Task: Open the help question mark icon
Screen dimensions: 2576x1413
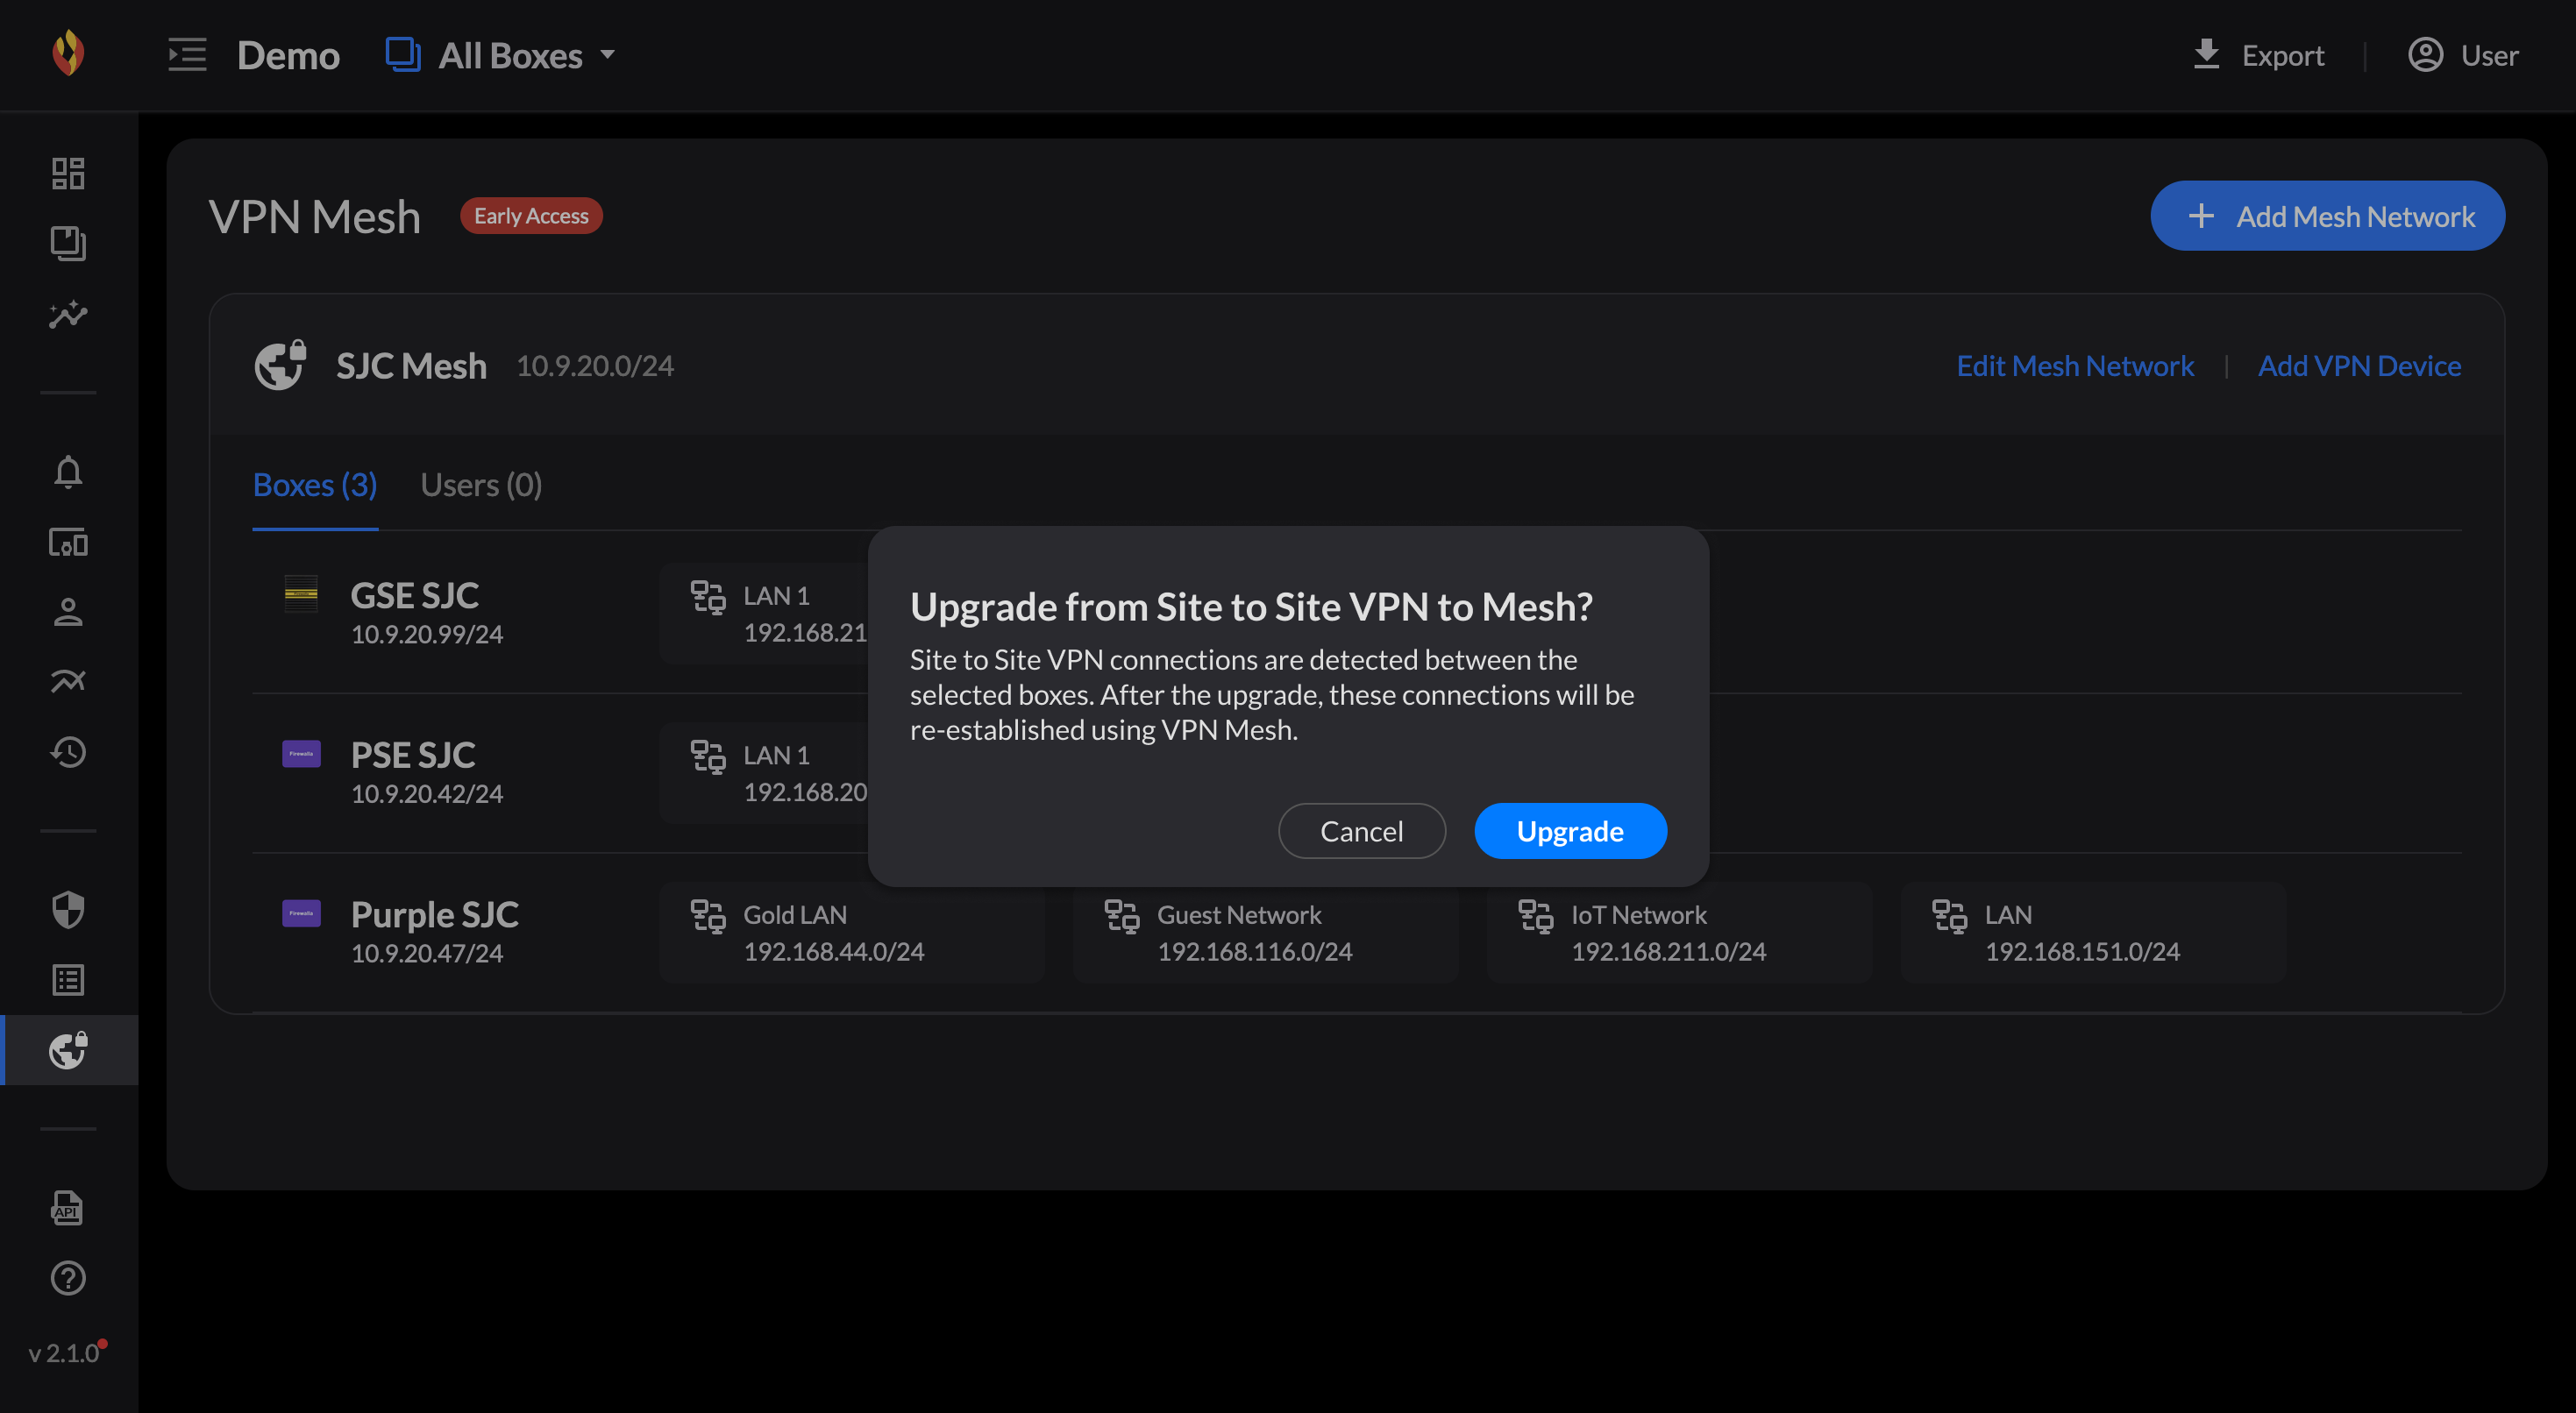Action: pyautogui.click(x=68, y=1278)
